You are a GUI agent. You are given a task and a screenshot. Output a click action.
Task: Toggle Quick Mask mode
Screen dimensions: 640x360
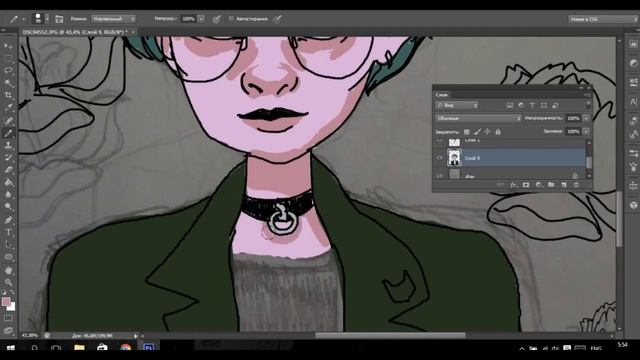click(x=8, y=318)
